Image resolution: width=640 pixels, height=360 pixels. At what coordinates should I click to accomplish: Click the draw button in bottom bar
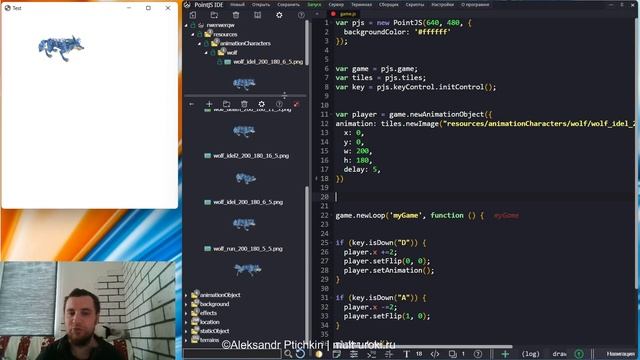click(x=559, y=354)
